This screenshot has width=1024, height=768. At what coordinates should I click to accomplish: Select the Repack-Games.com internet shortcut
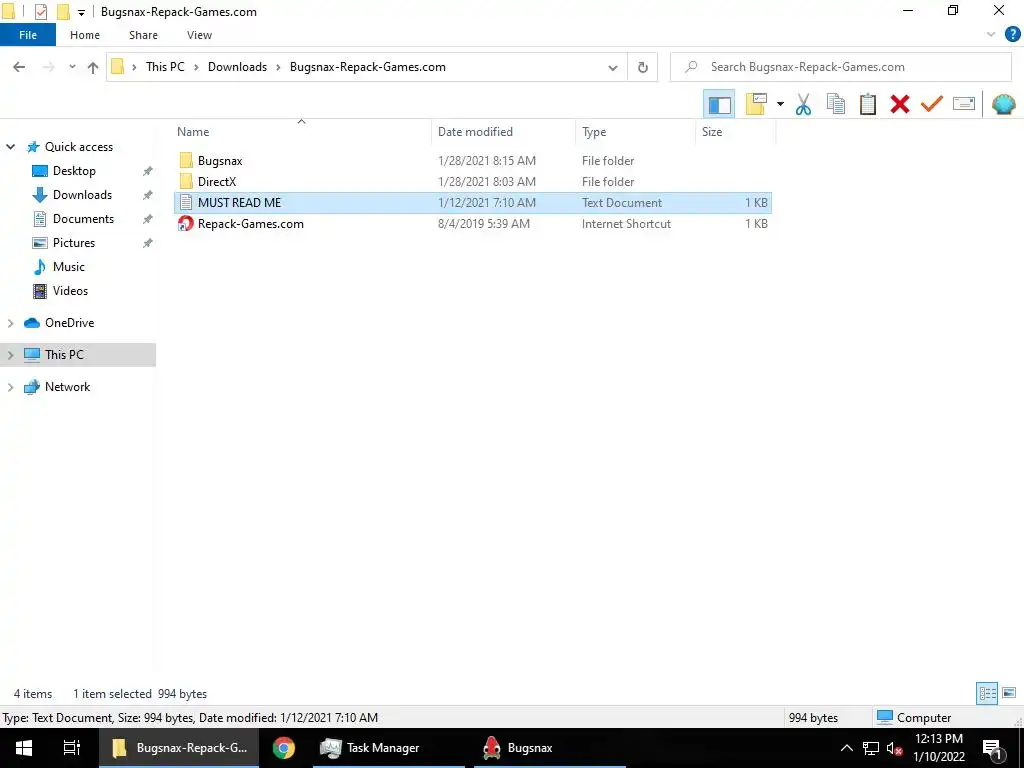[251, 223]
